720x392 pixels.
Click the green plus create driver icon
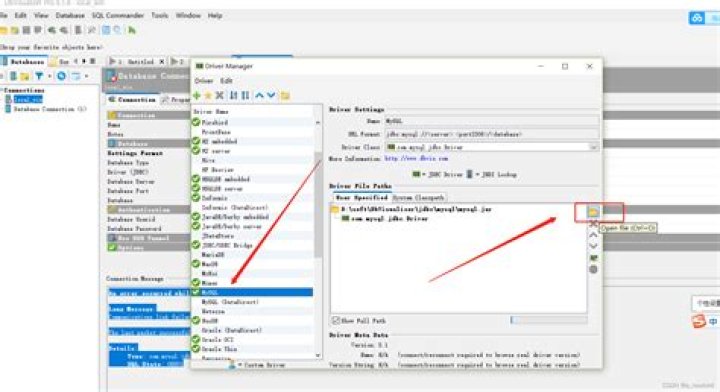coord(197,95)
